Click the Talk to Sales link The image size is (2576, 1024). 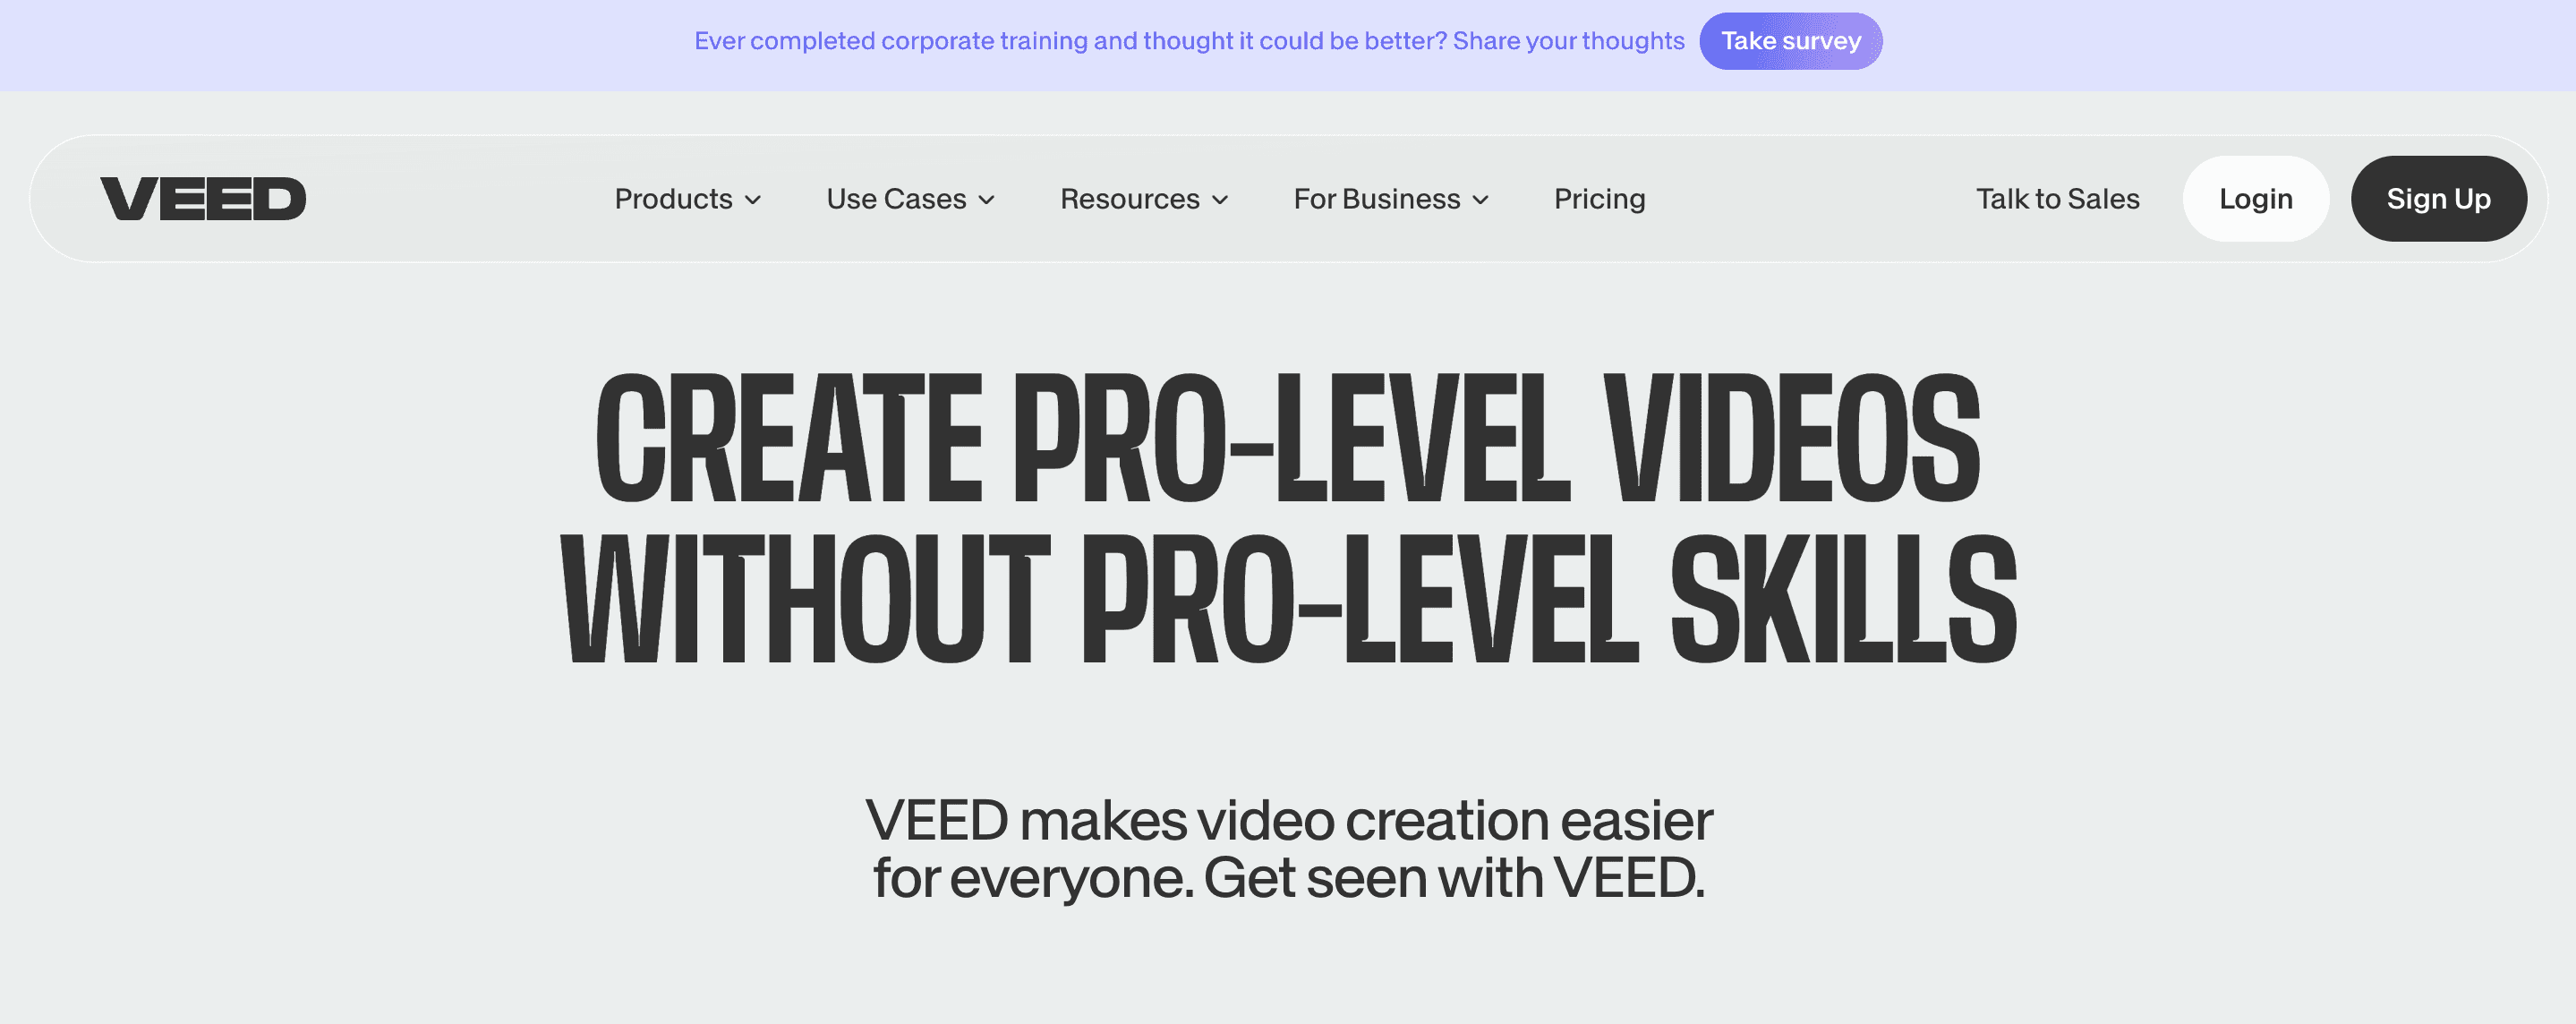2059,197
